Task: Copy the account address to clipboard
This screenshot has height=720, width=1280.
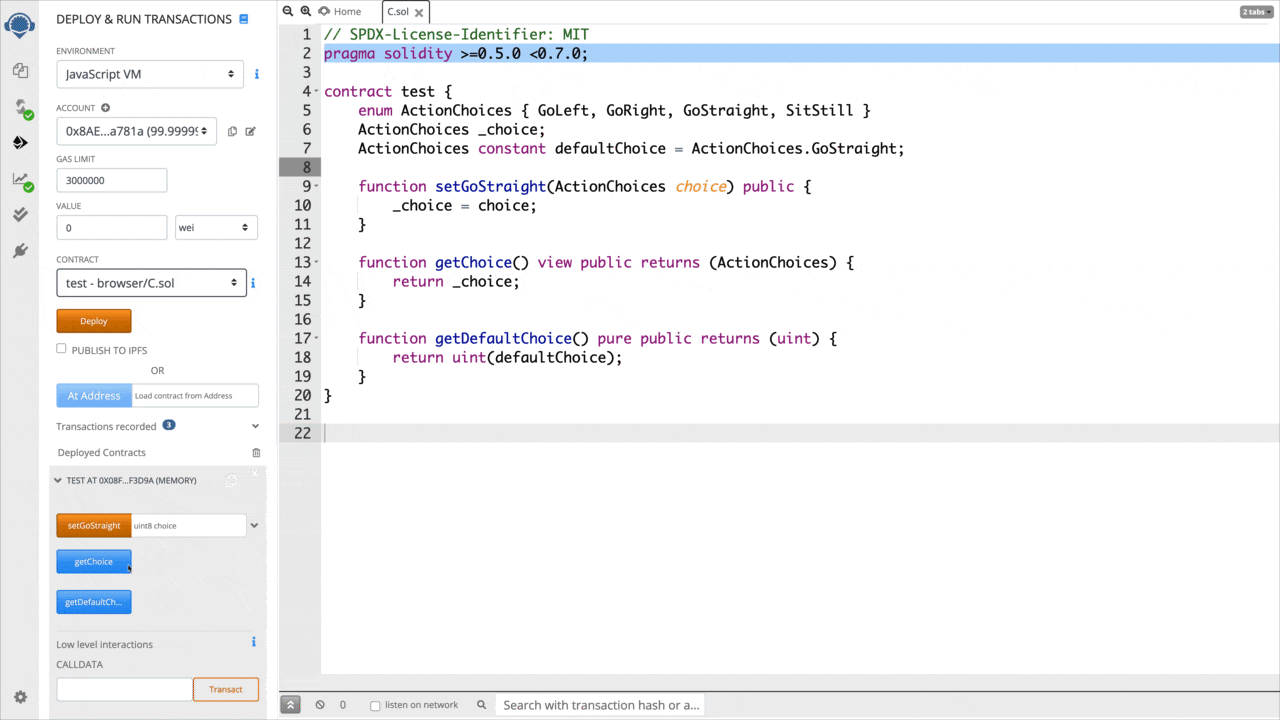Action: tap(232, 131)
